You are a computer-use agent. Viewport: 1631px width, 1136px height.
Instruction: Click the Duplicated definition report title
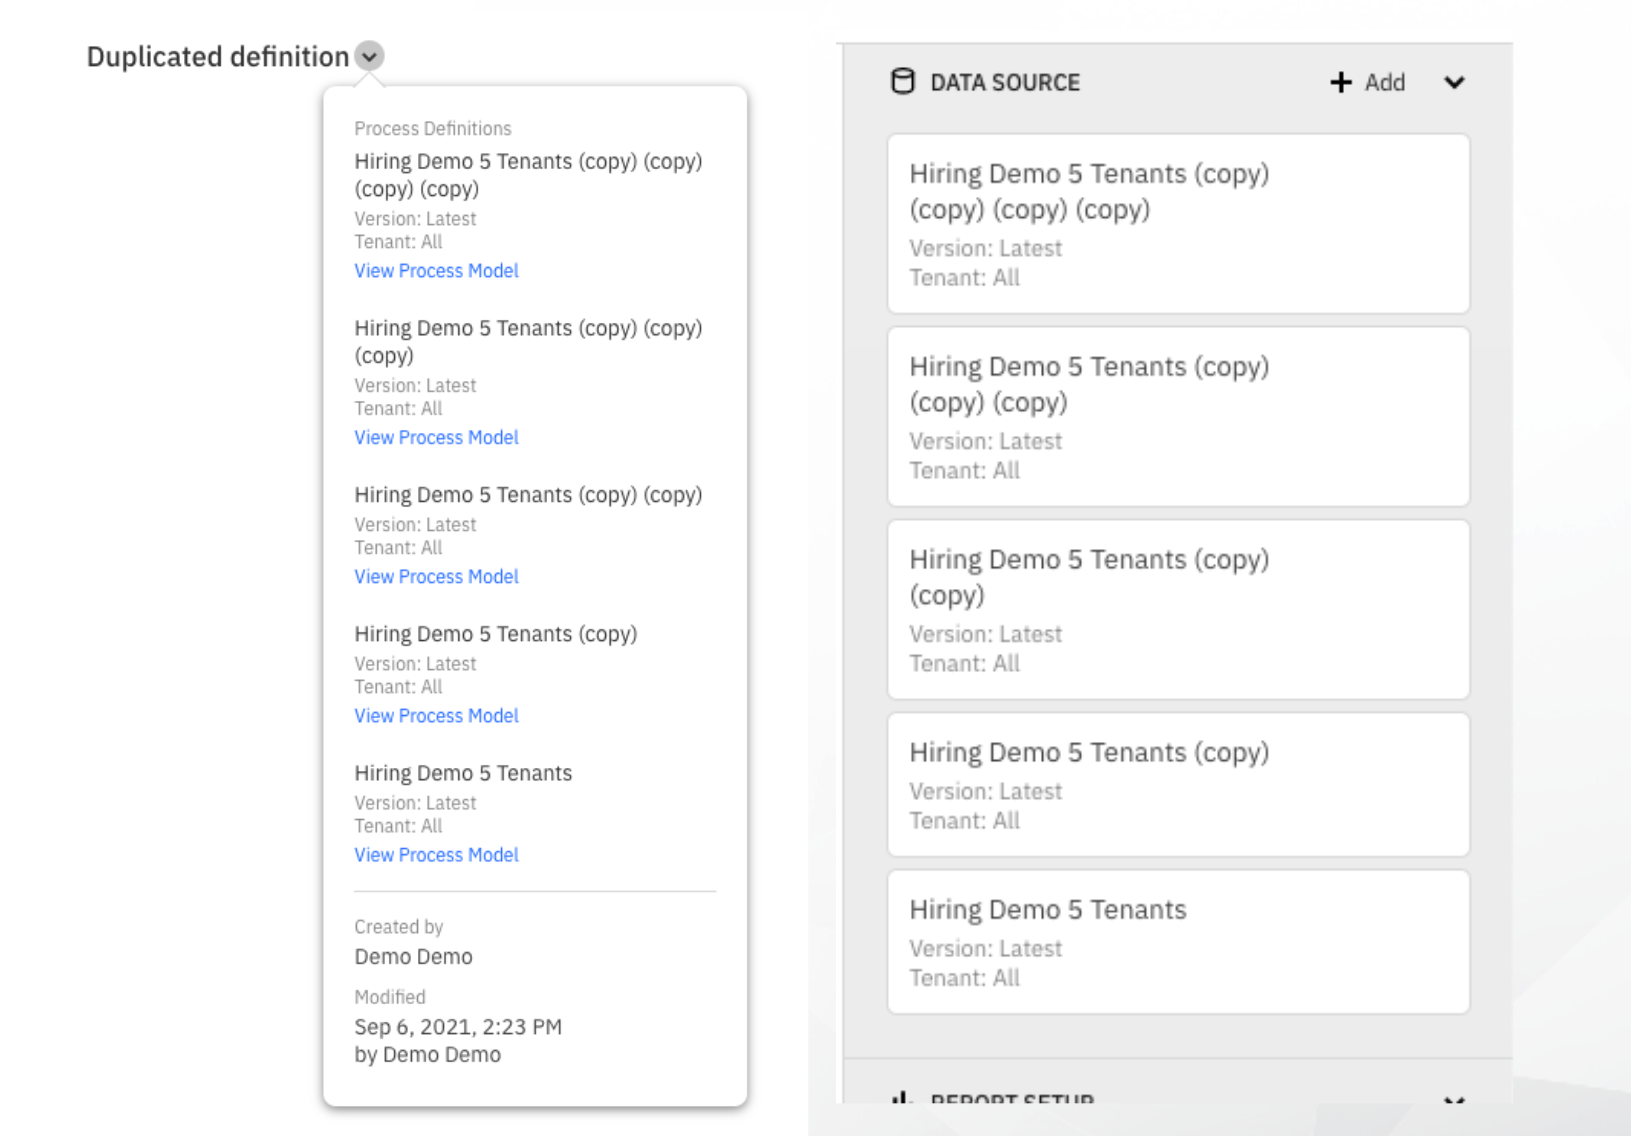click(218, 57)
